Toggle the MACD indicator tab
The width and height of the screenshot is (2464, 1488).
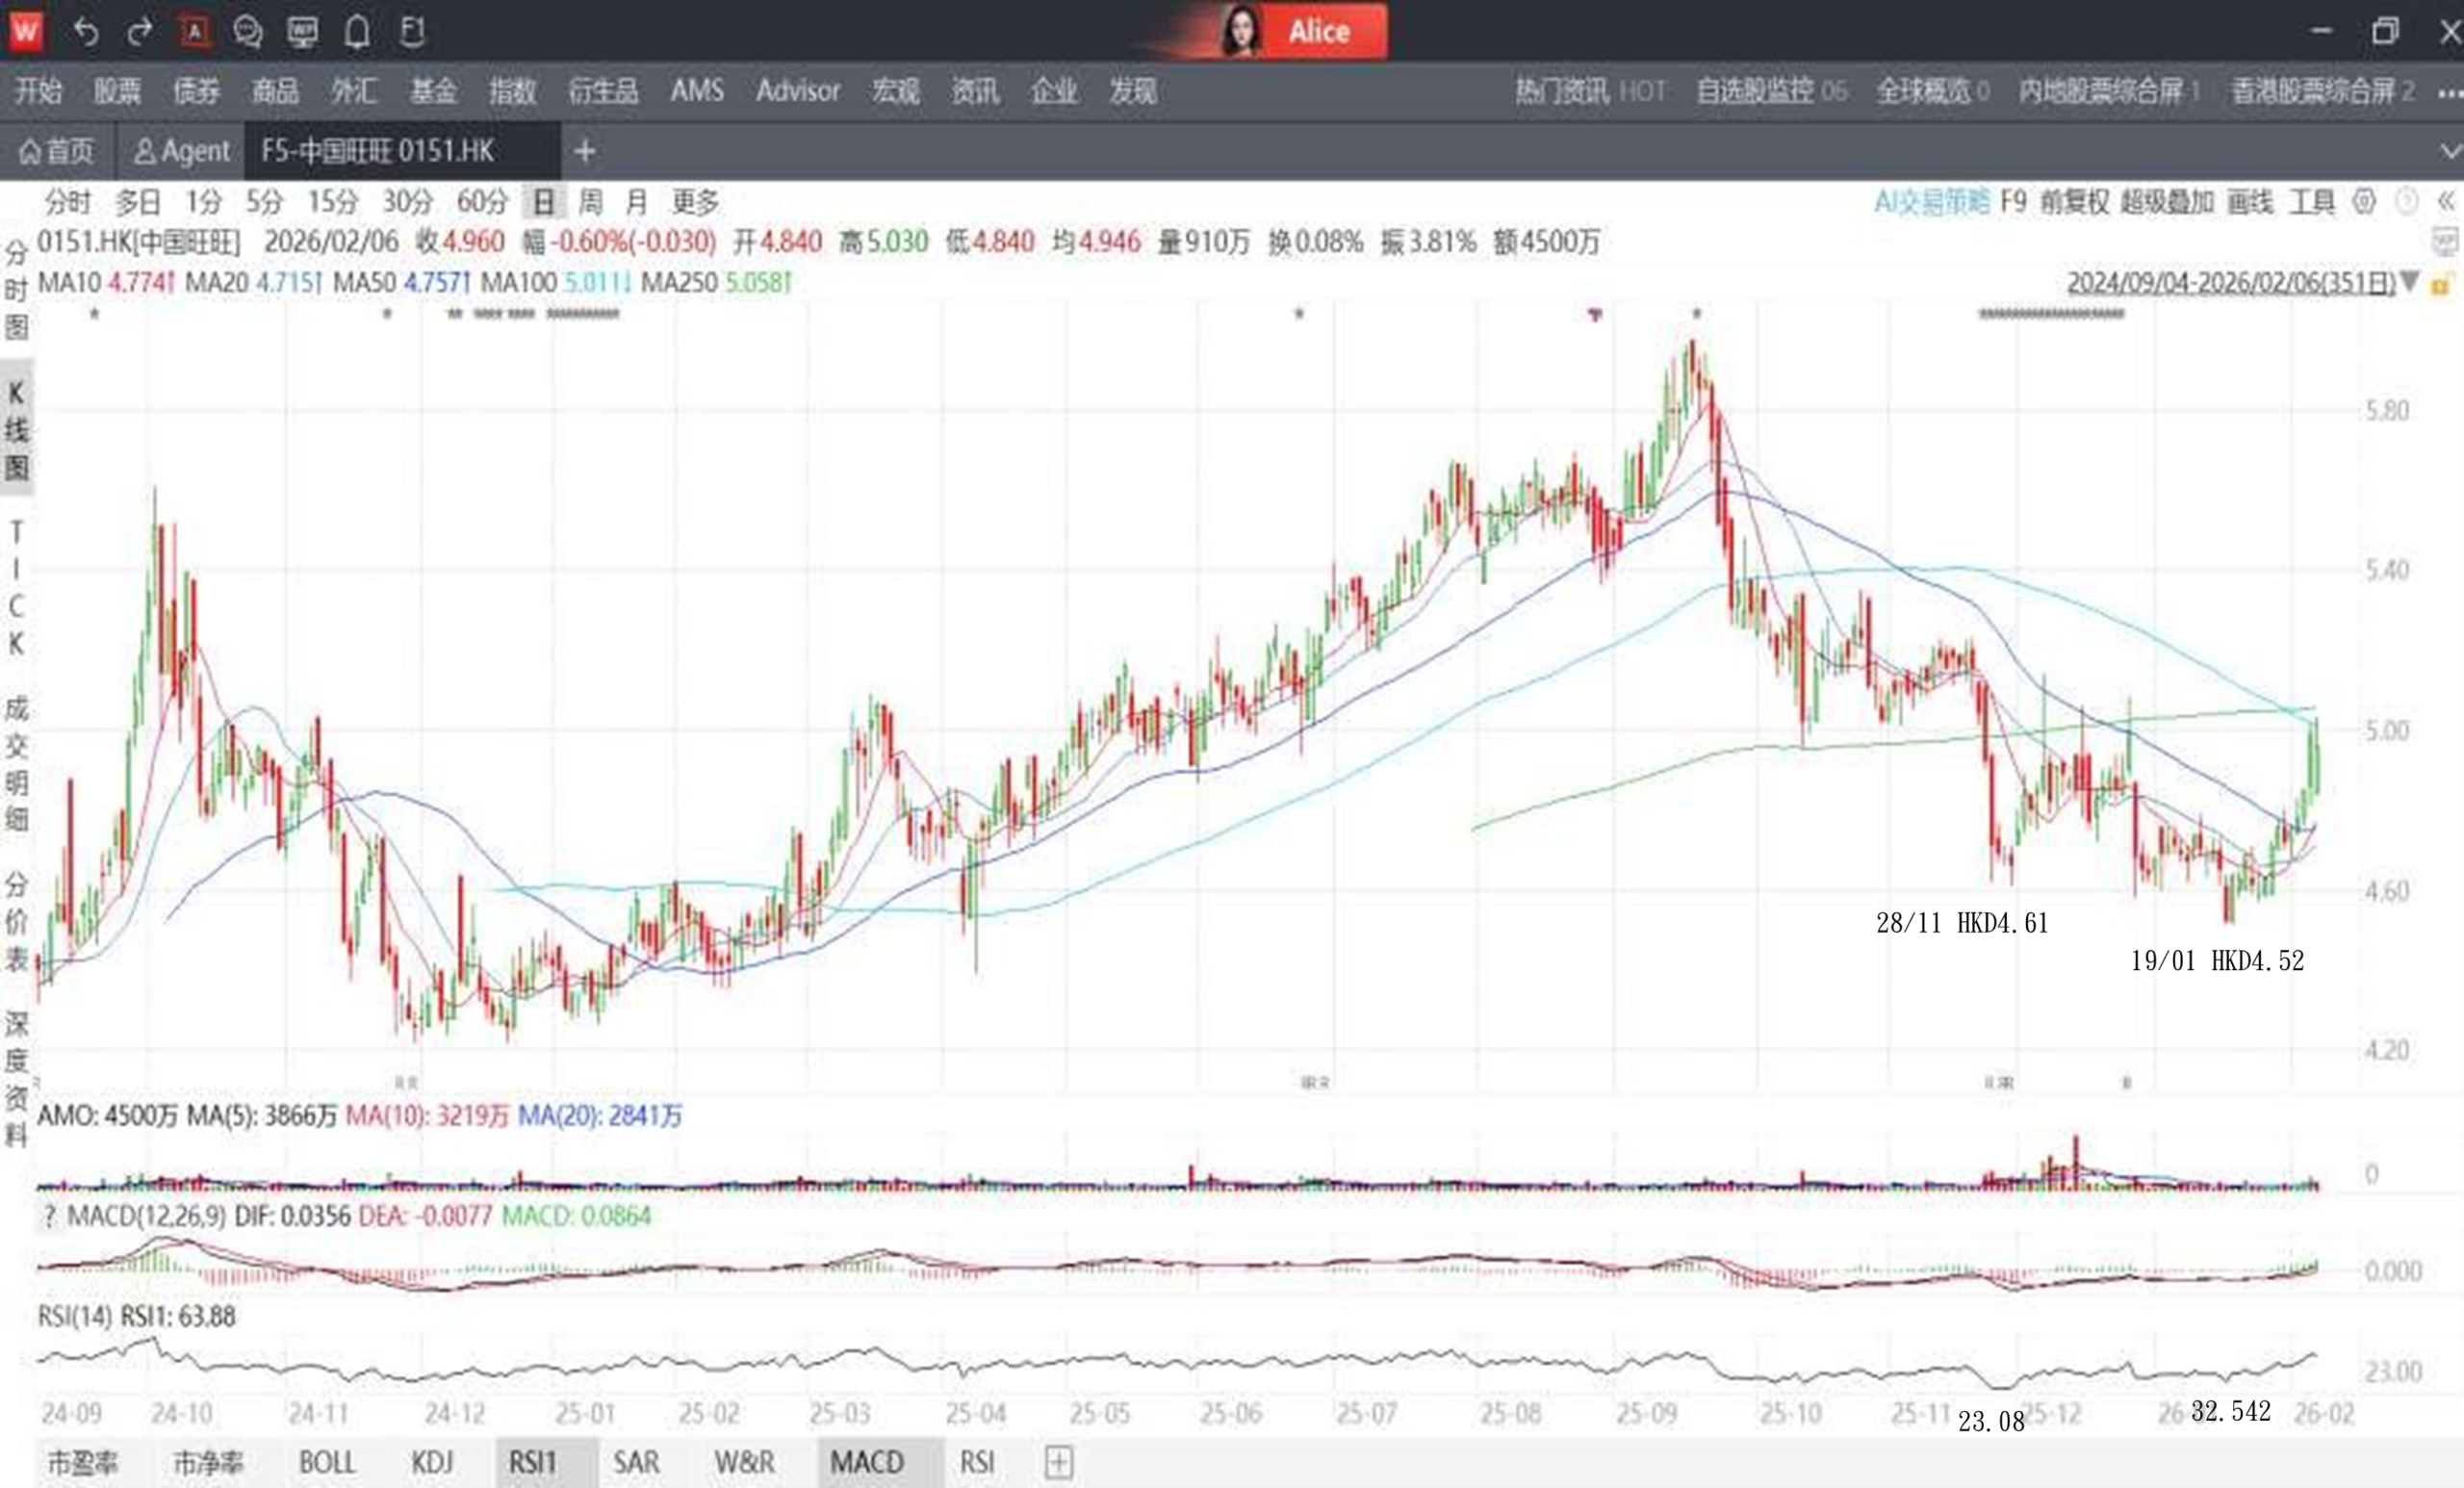[x=866, y=1462]
